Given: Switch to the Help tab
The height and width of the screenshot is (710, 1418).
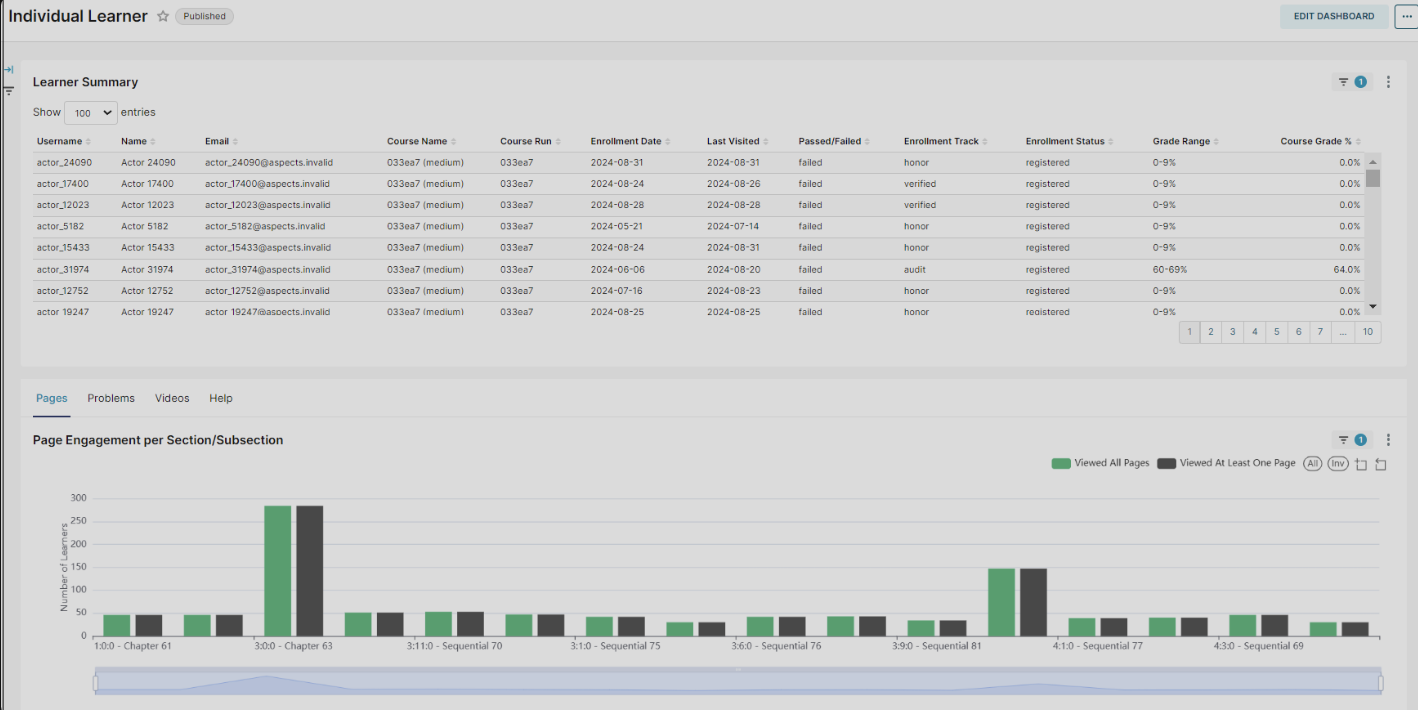Looking at the screenshot, I should pyautogui.click(x=221, y=398).
